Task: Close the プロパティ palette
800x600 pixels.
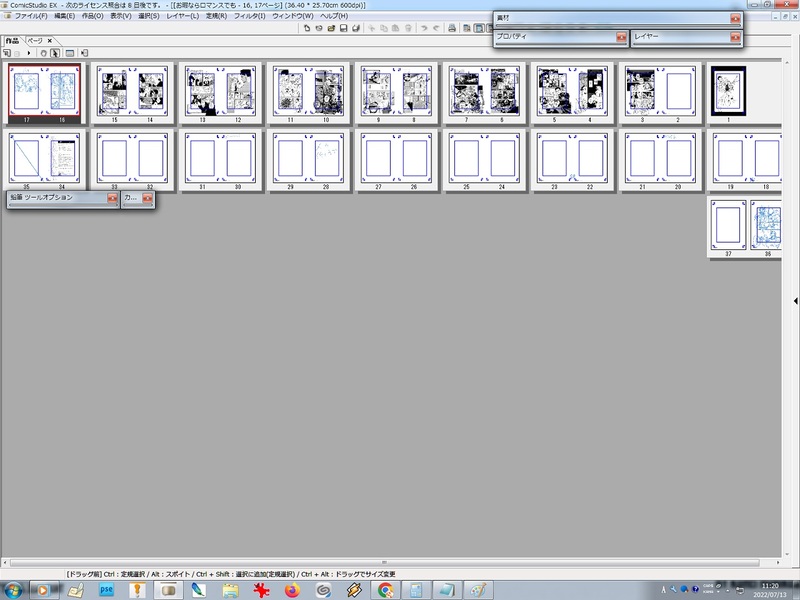Action: 621,37
